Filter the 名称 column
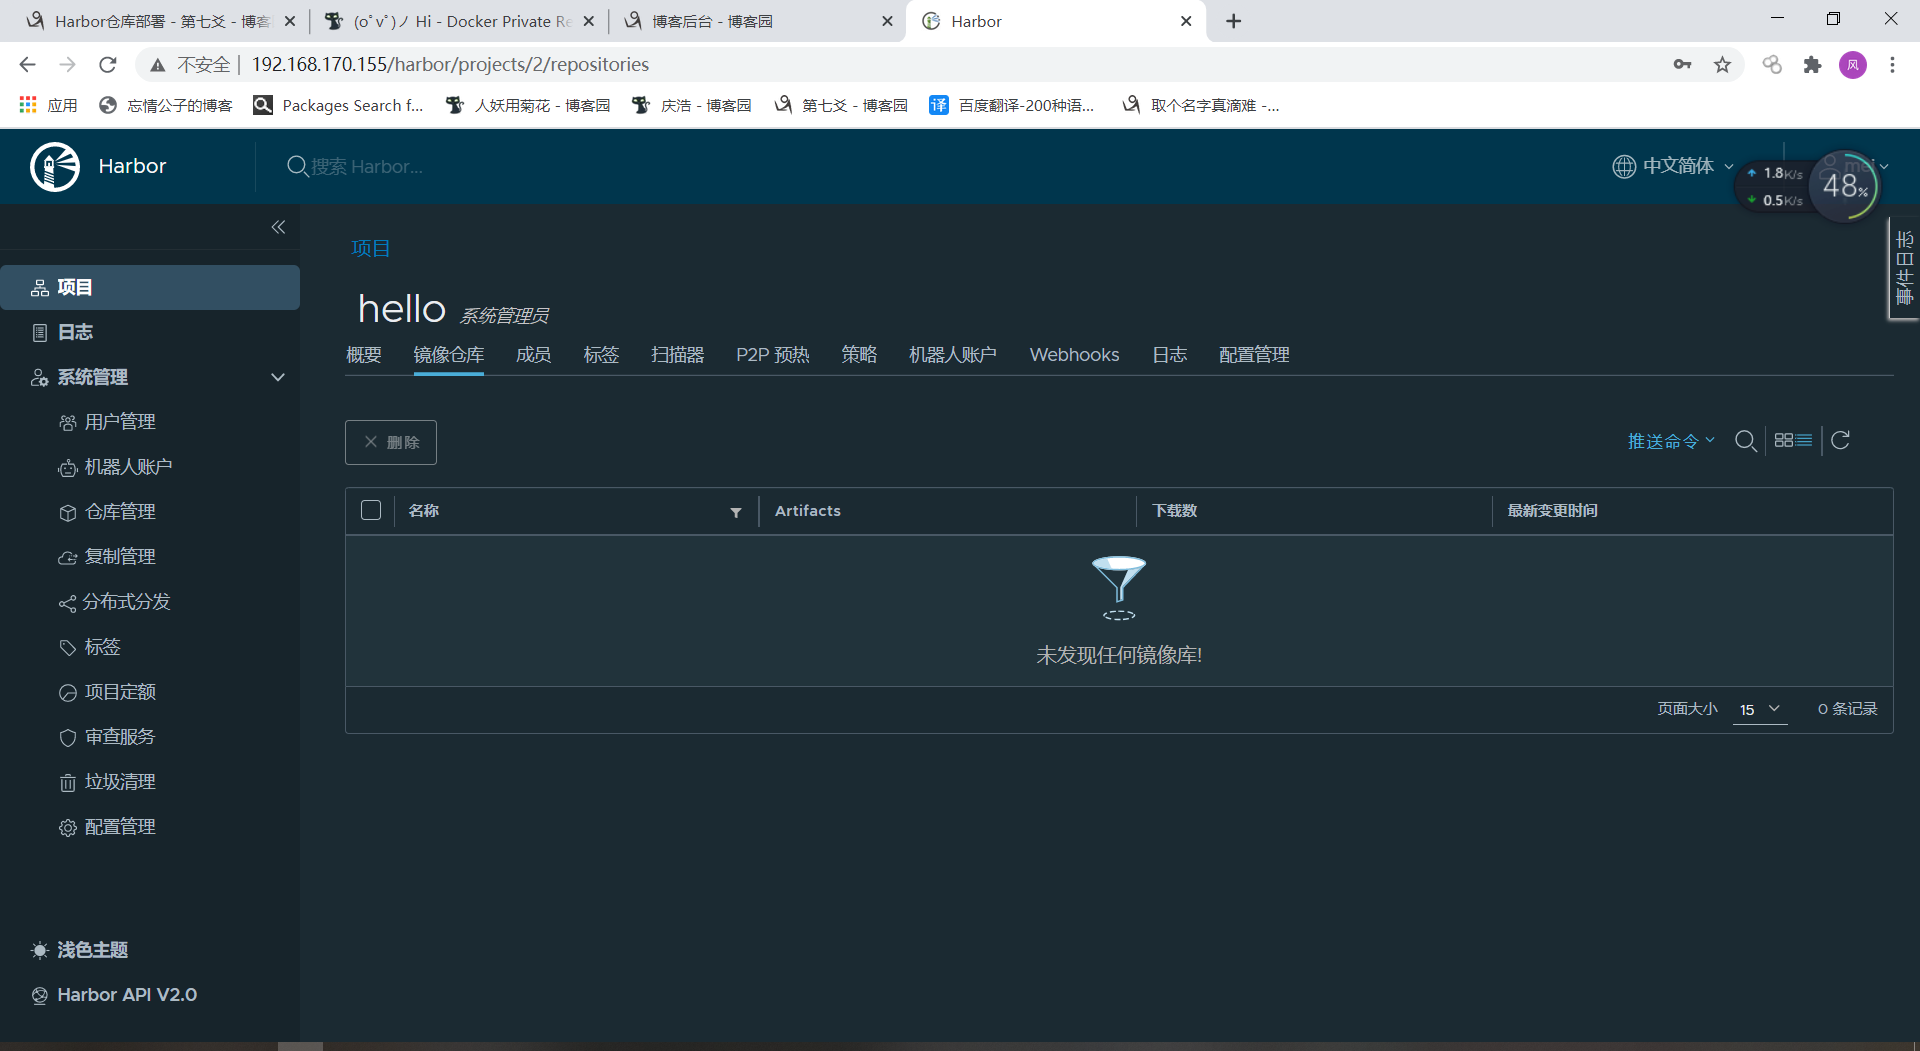Screen dimensions: 1920x1051 coord(736,512)
